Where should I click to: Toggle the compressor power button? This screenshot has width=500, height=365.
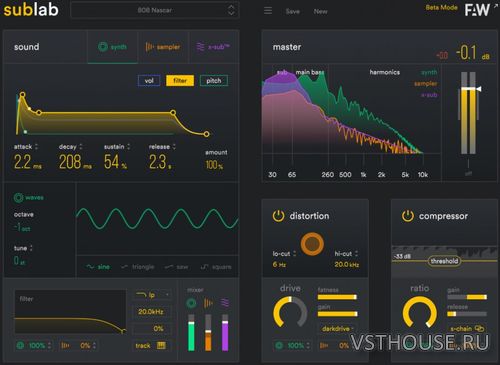pyautogui.click(x=407, y=216)
